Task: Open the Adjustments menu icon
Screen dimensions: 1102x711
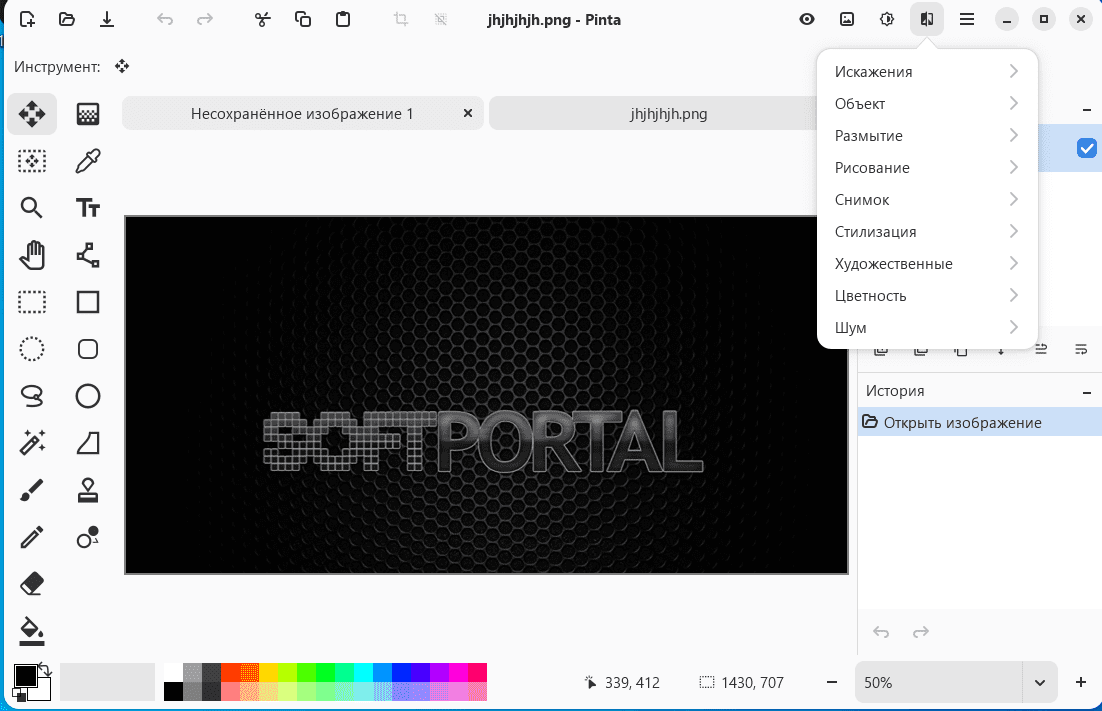Action: point(887,20)
